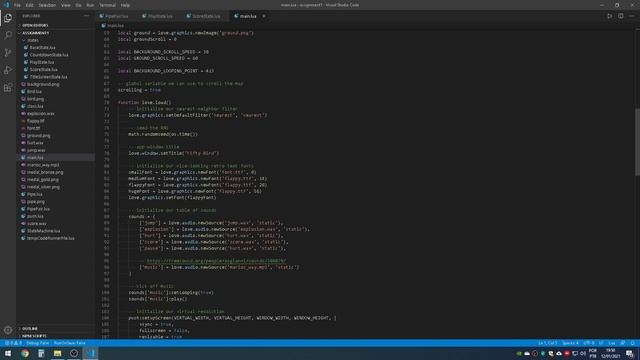Click the feedback icon in status bar
This screenshot has height=360, width=640.
pyautogui.click(x=622, y=343)
